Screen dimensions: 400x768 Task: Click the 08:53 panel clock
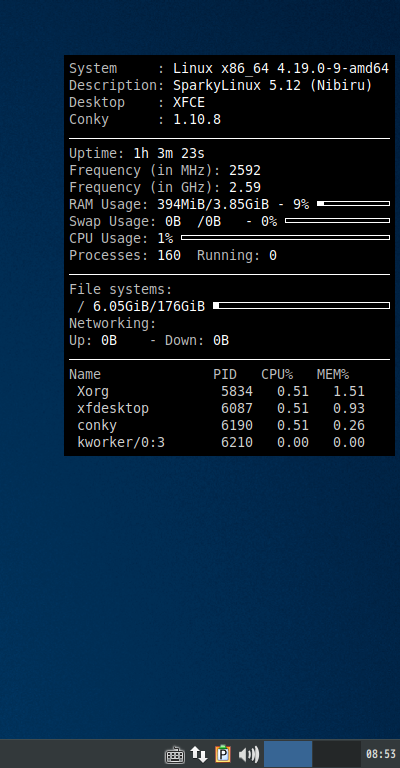coord(380,754)
